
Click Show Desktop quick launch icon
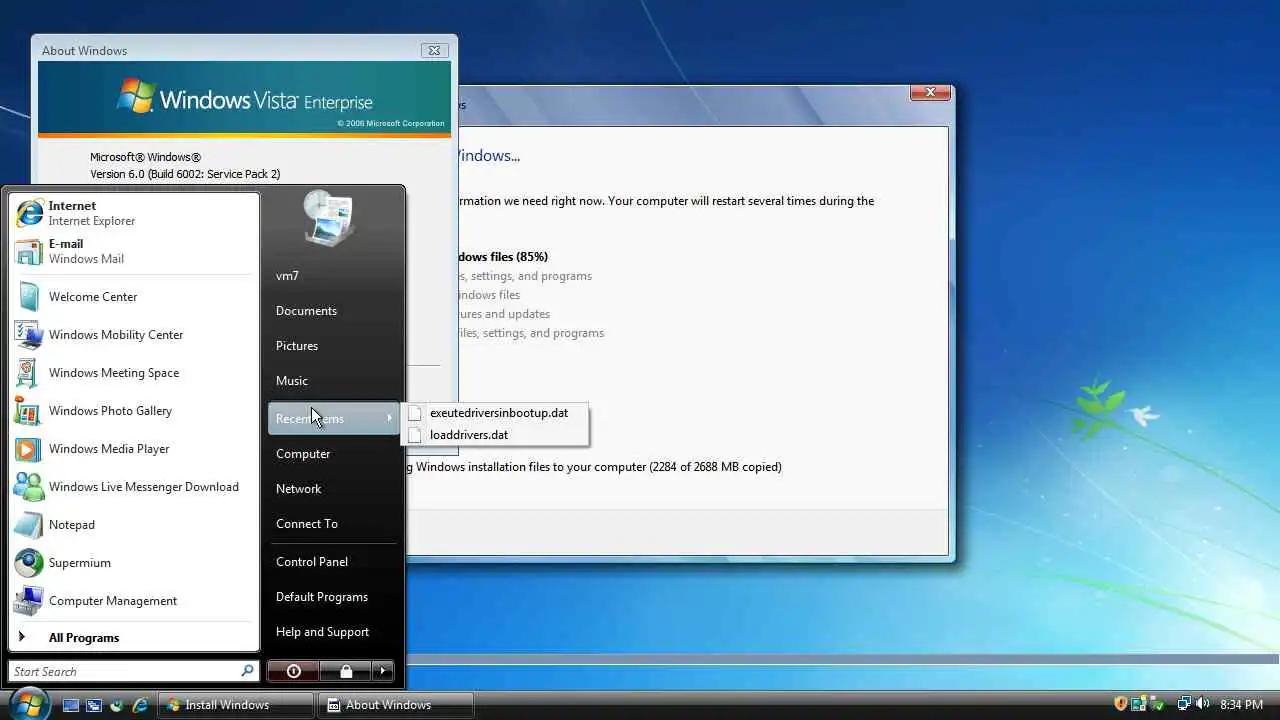[70, 705]
